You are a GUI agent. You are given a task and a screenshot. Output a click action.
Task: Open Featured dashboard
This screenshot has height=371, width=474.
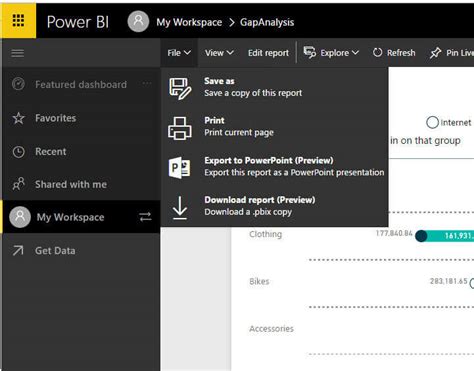tap(81, 84)
